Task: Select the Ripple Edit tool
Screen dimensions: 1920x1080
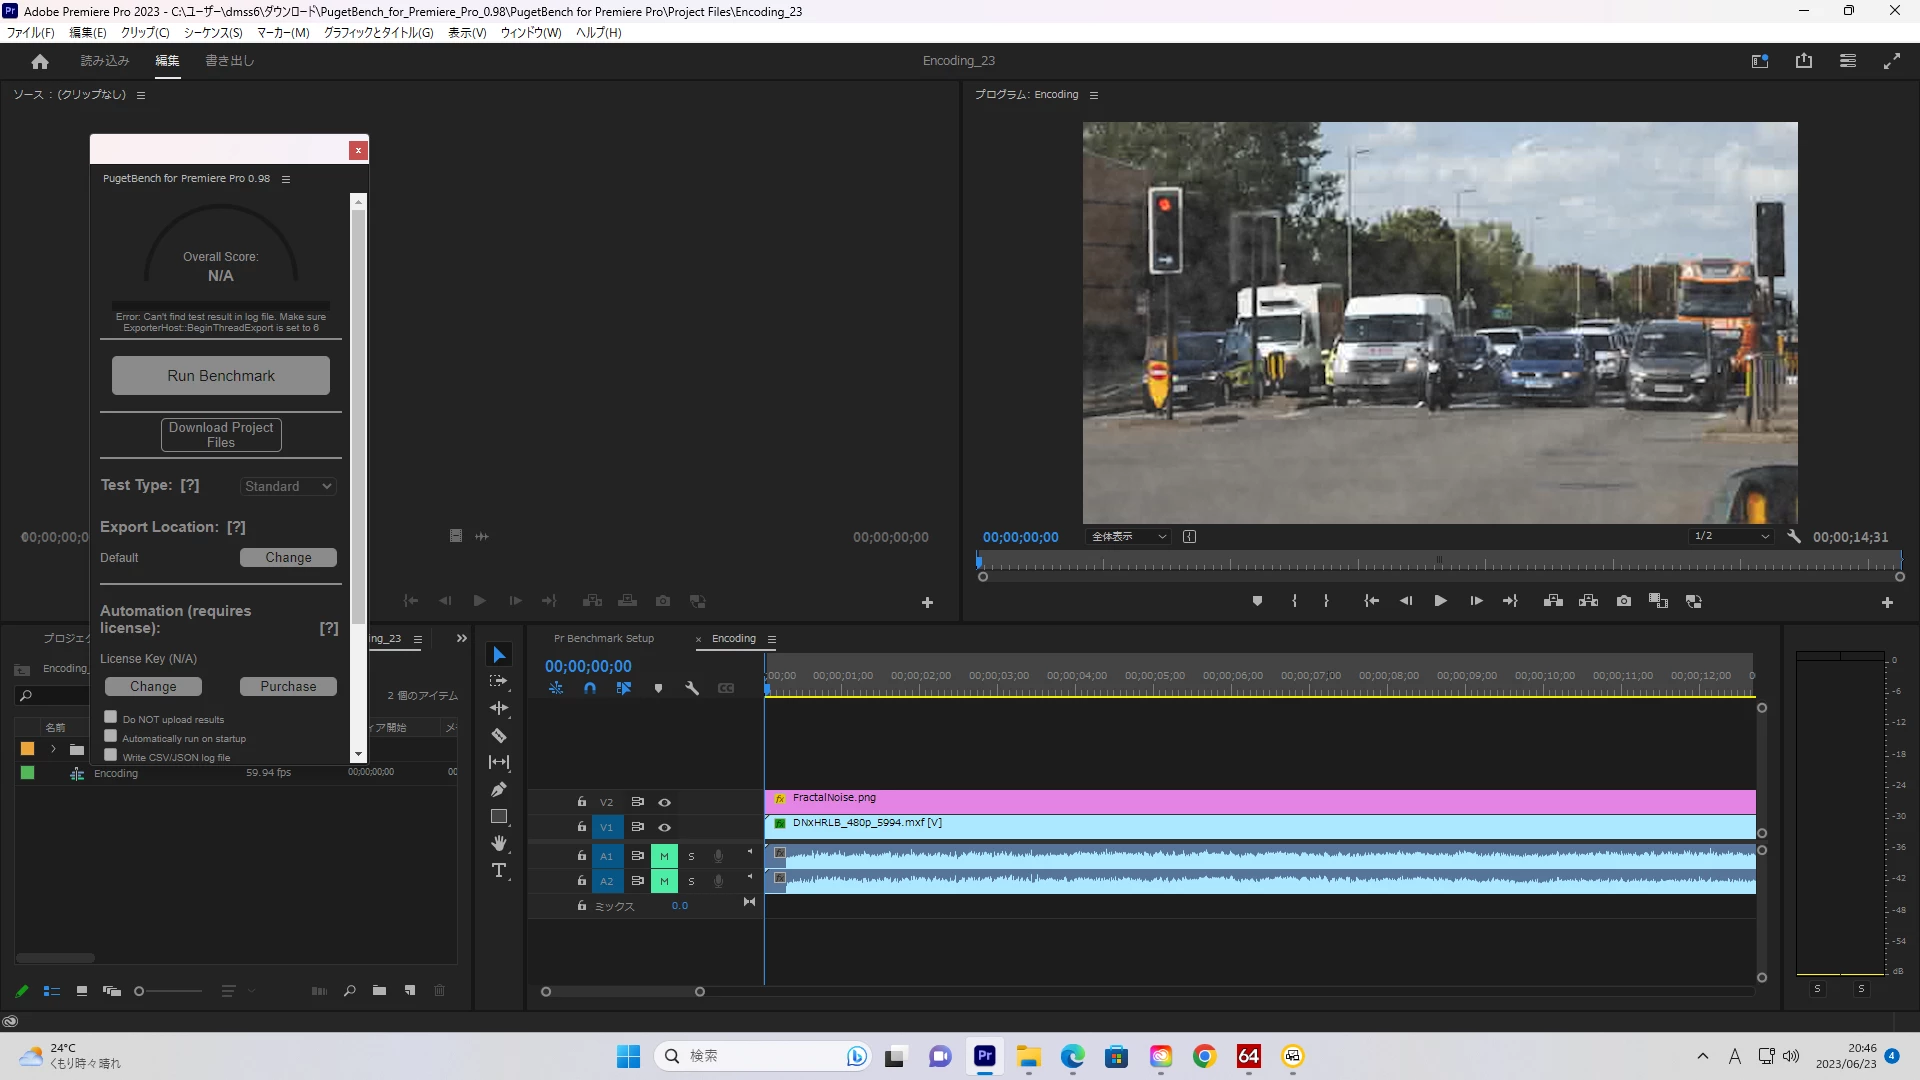Action: [x=499, y=708]
